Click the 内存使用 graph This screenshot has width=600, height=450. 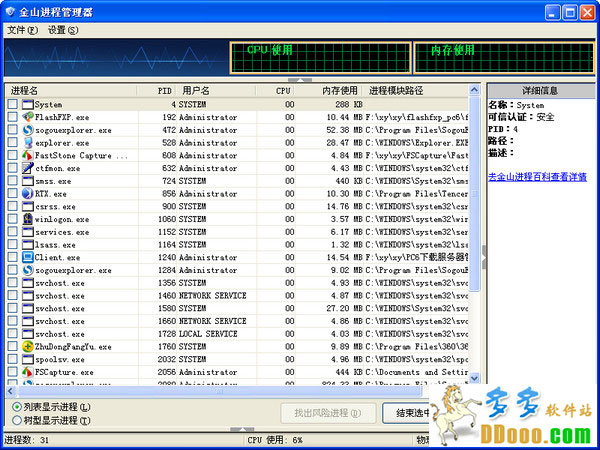[504, 57]
